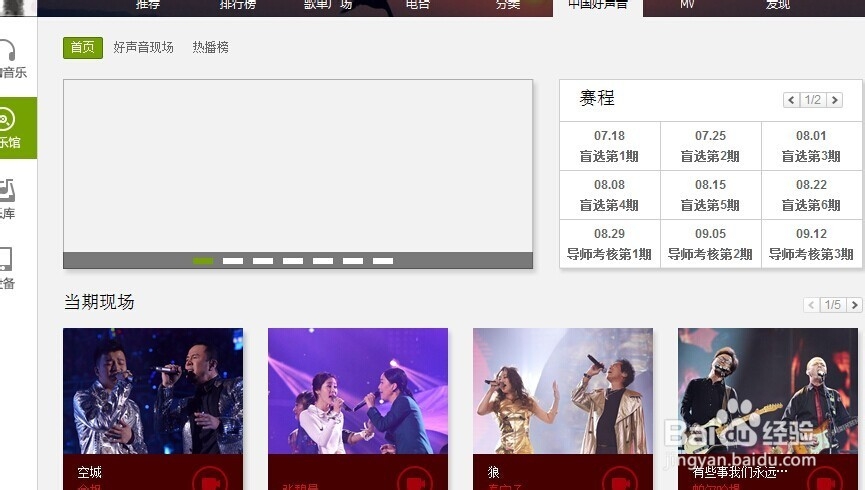Open 狼 performance thumbnail
The image size is (865, 490).
tap(563, 391)
